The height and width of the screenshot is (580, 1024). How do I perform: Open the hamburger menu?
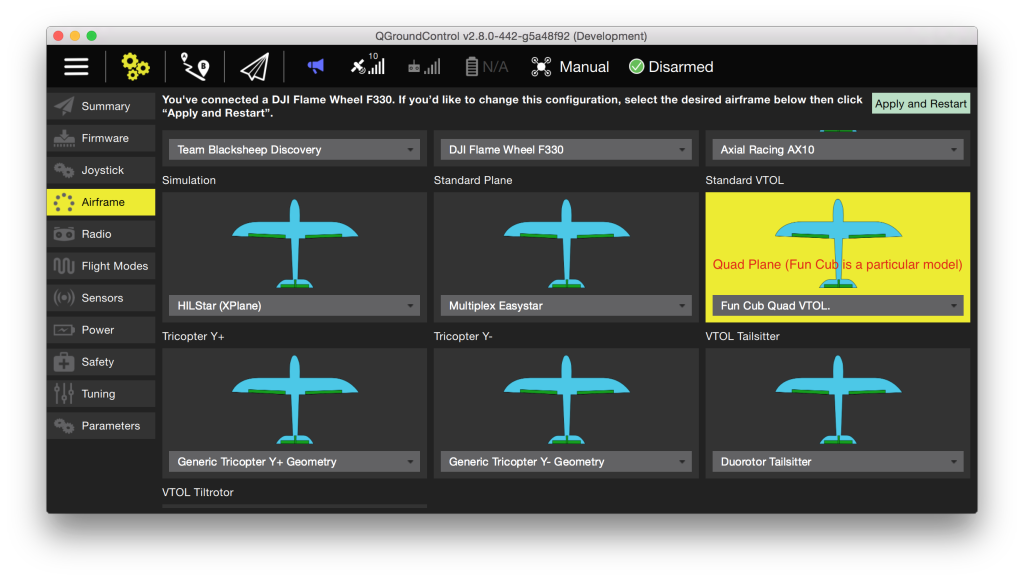pyautogui.click(x=76, y=66)
